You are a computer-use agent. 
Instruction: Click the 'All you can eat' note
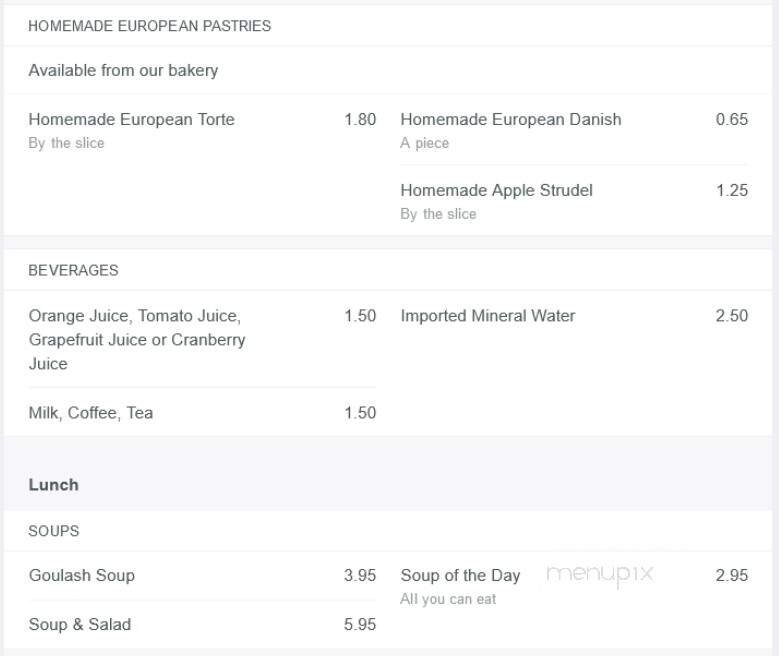point(448,600)
